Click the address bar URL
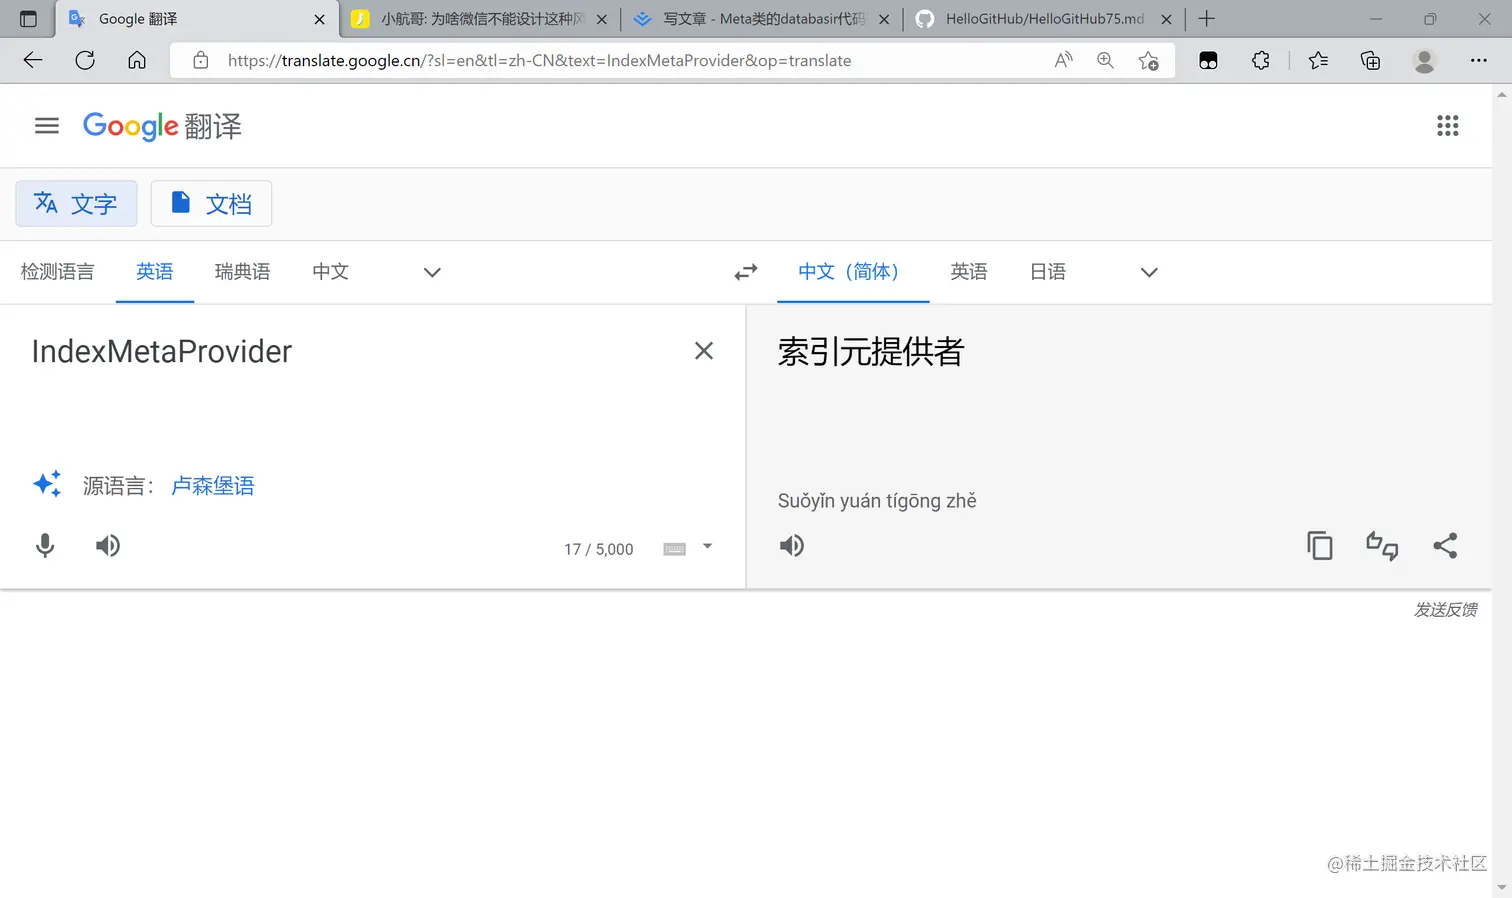 [539, 60]
